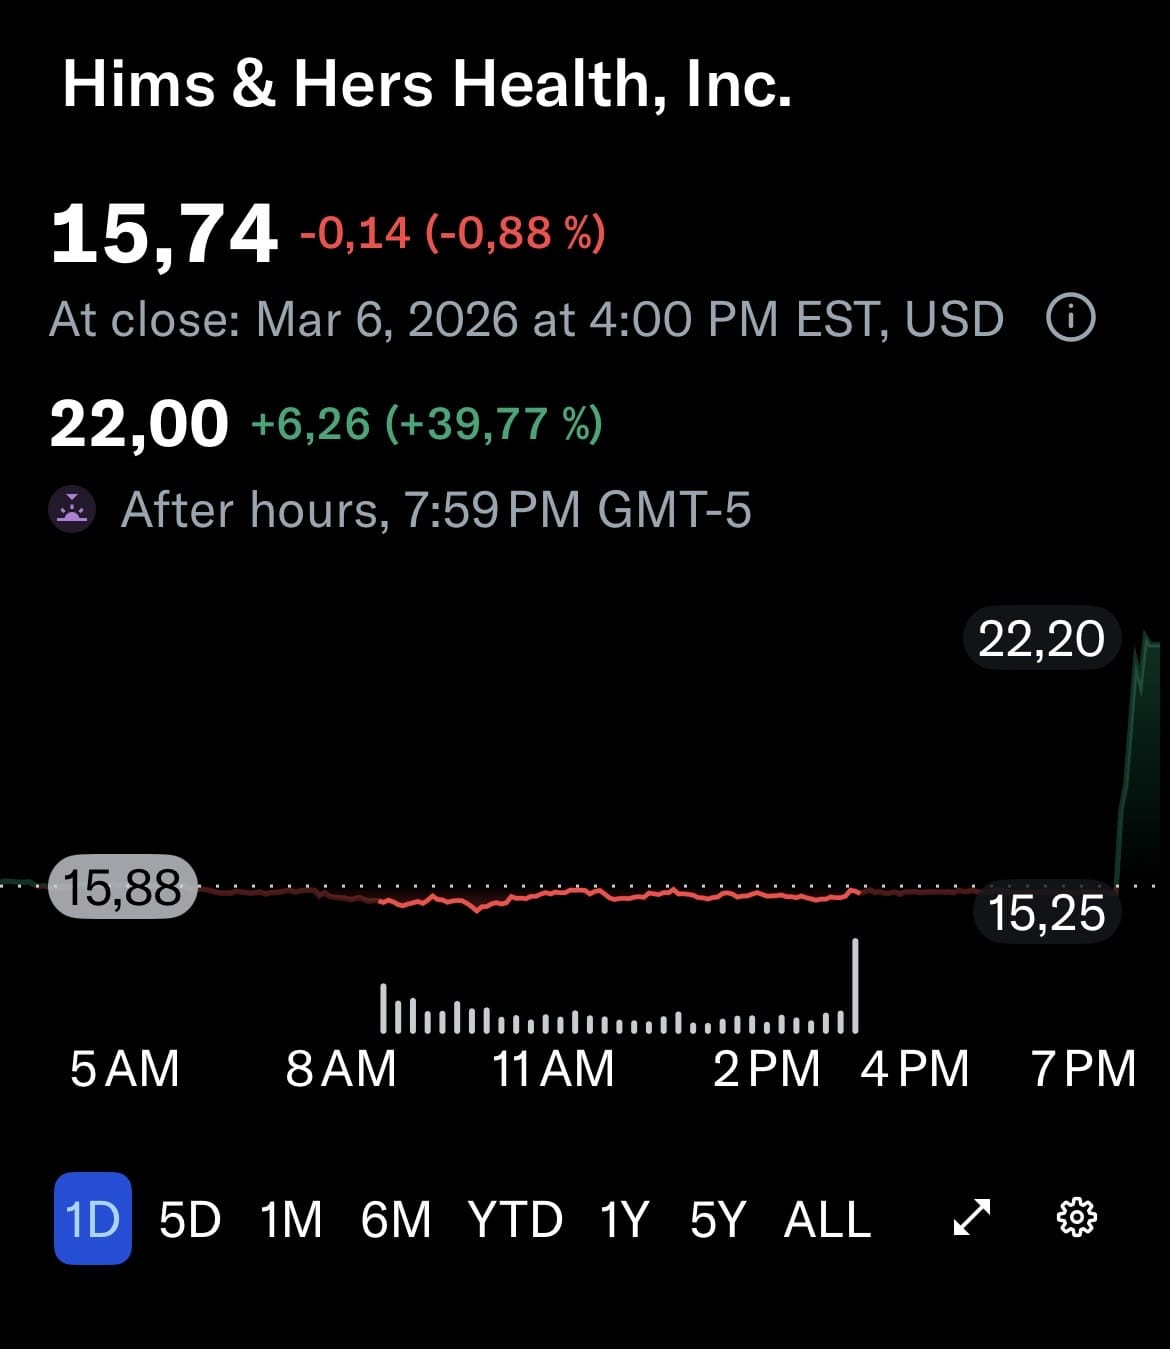
Task: Tap the 22,20 high price label
Action: [x=1041, y=639]
